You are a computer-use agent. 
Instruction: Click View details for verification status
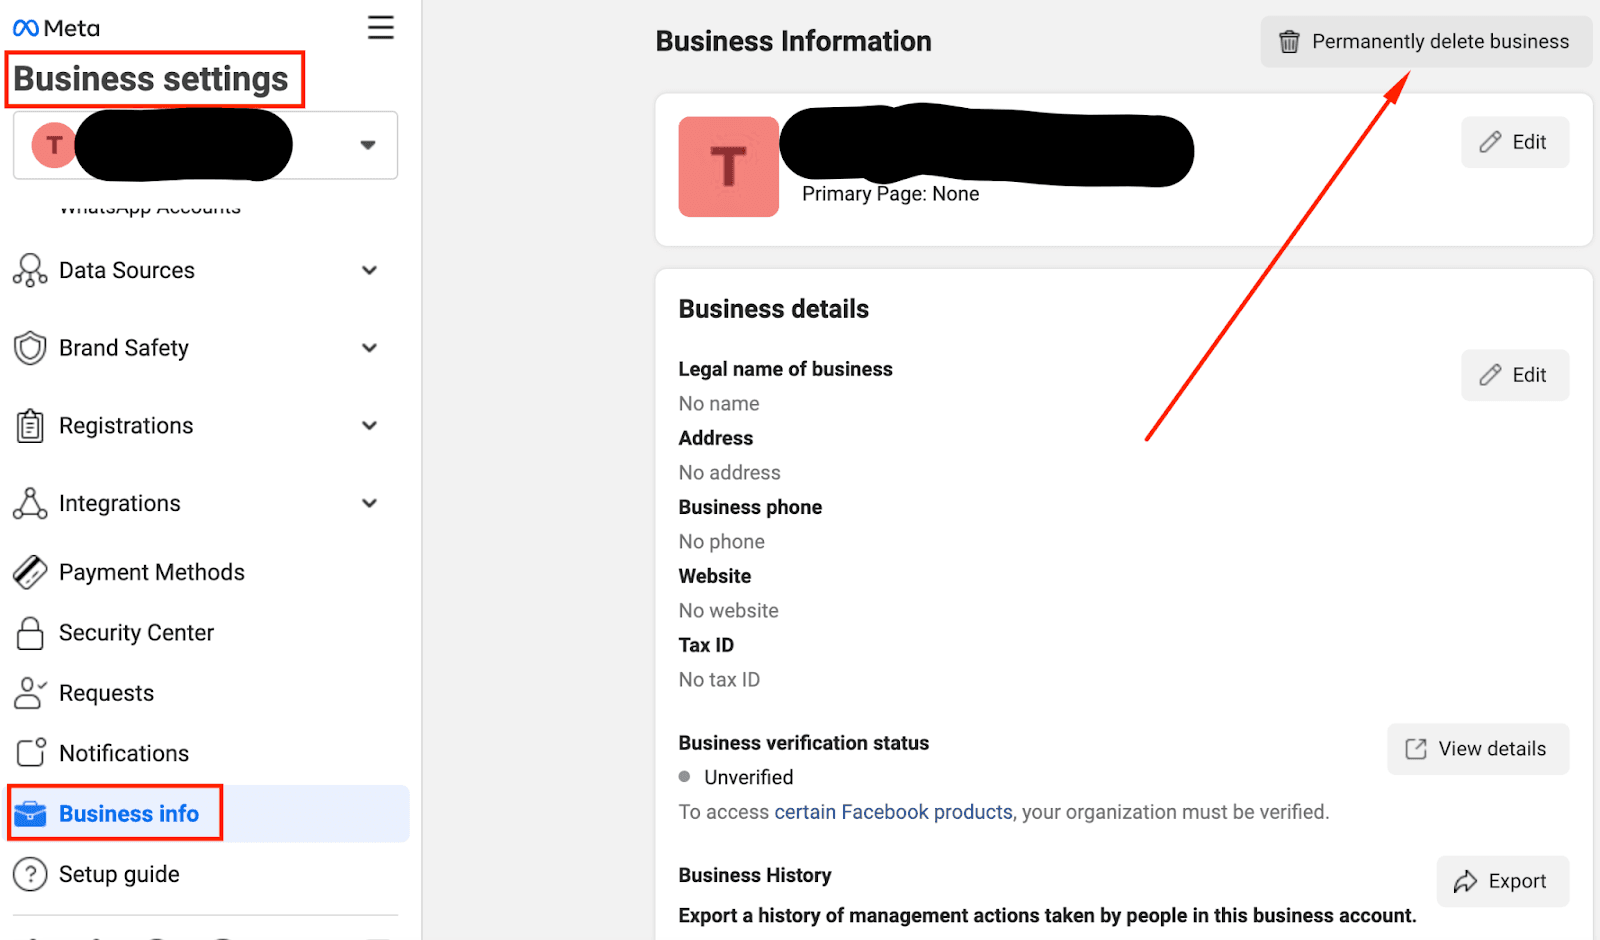click(x=1477, y=749)
